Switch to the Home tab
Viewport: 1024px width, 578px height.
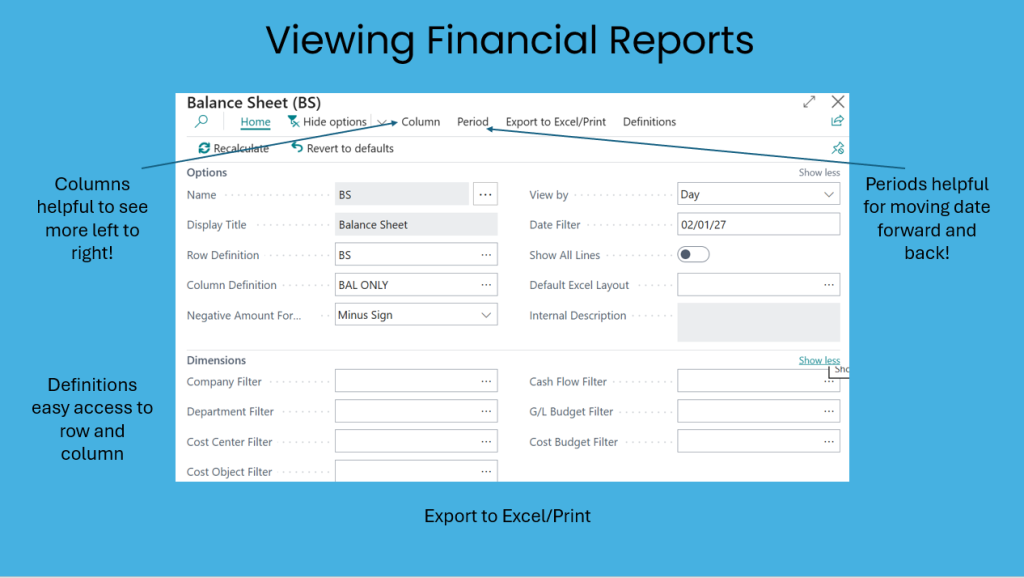tap(255, 122)
